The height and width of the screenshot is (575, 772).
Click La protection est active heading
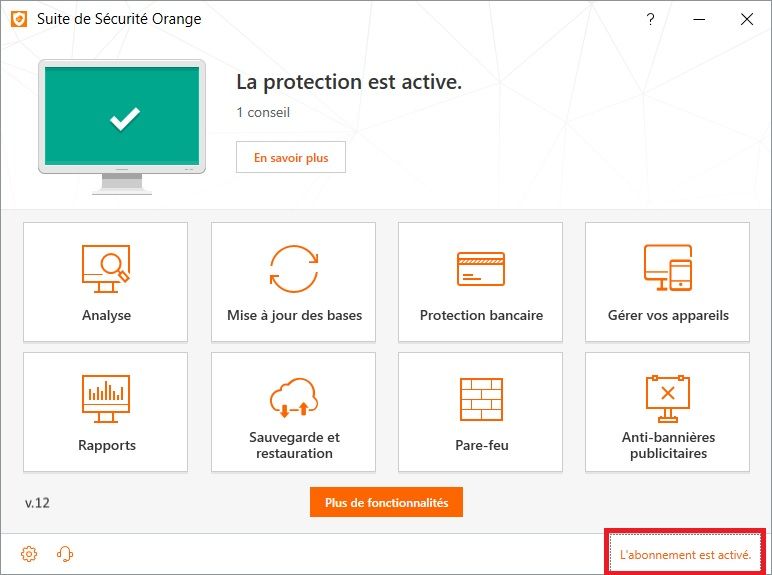tap(349, 82)
